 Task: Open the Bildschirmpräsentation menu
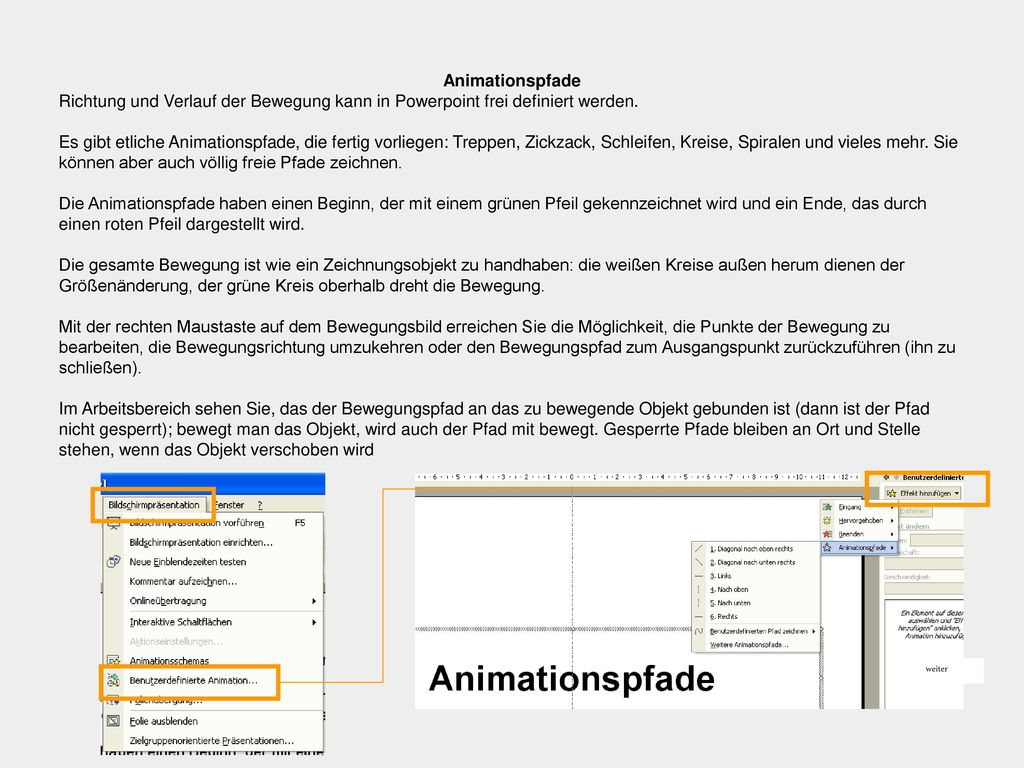coord(154,505)
